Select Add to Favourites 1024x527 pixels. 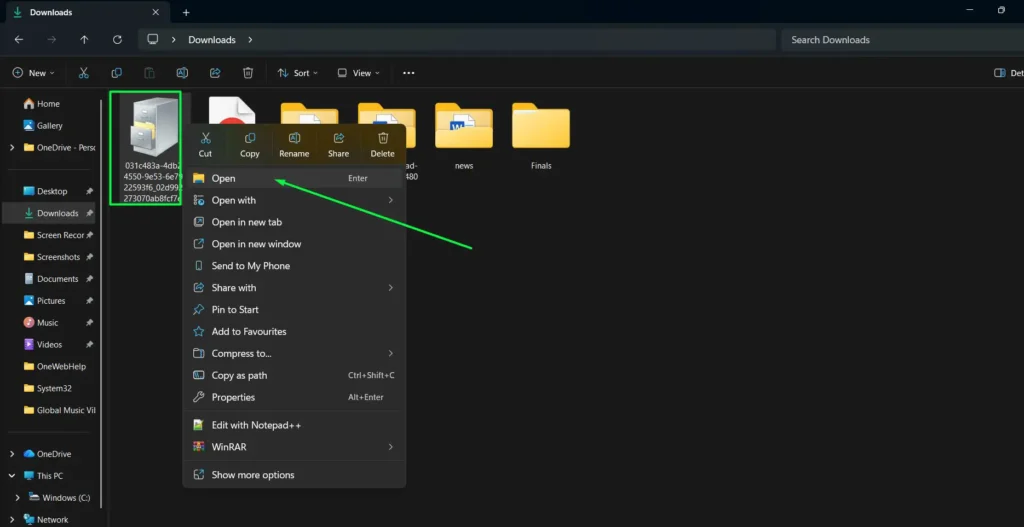click(294, 332)
